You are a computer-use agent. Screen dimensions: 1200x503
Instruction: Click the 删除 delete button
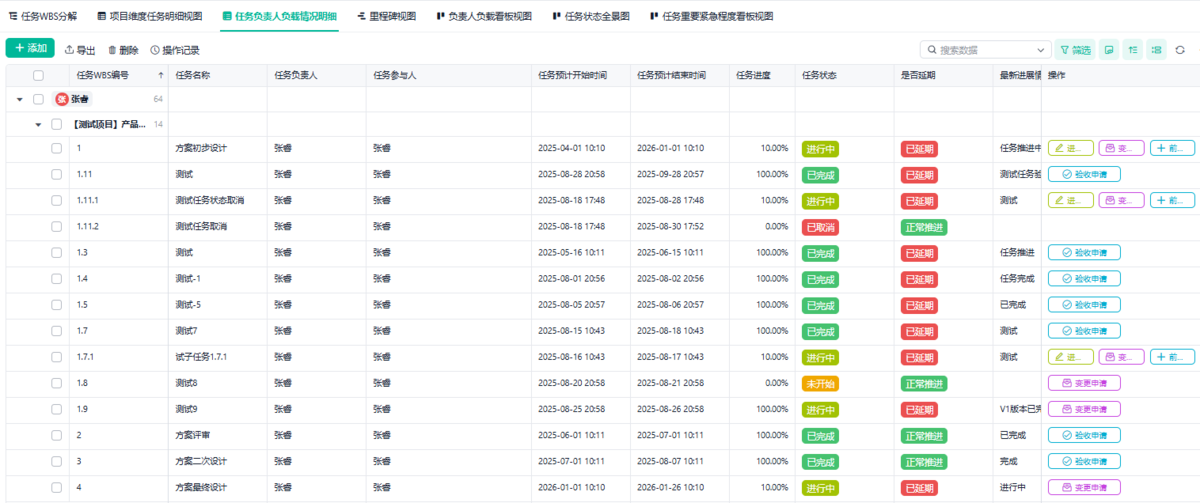pyautogui.click(x=123, y=50)
